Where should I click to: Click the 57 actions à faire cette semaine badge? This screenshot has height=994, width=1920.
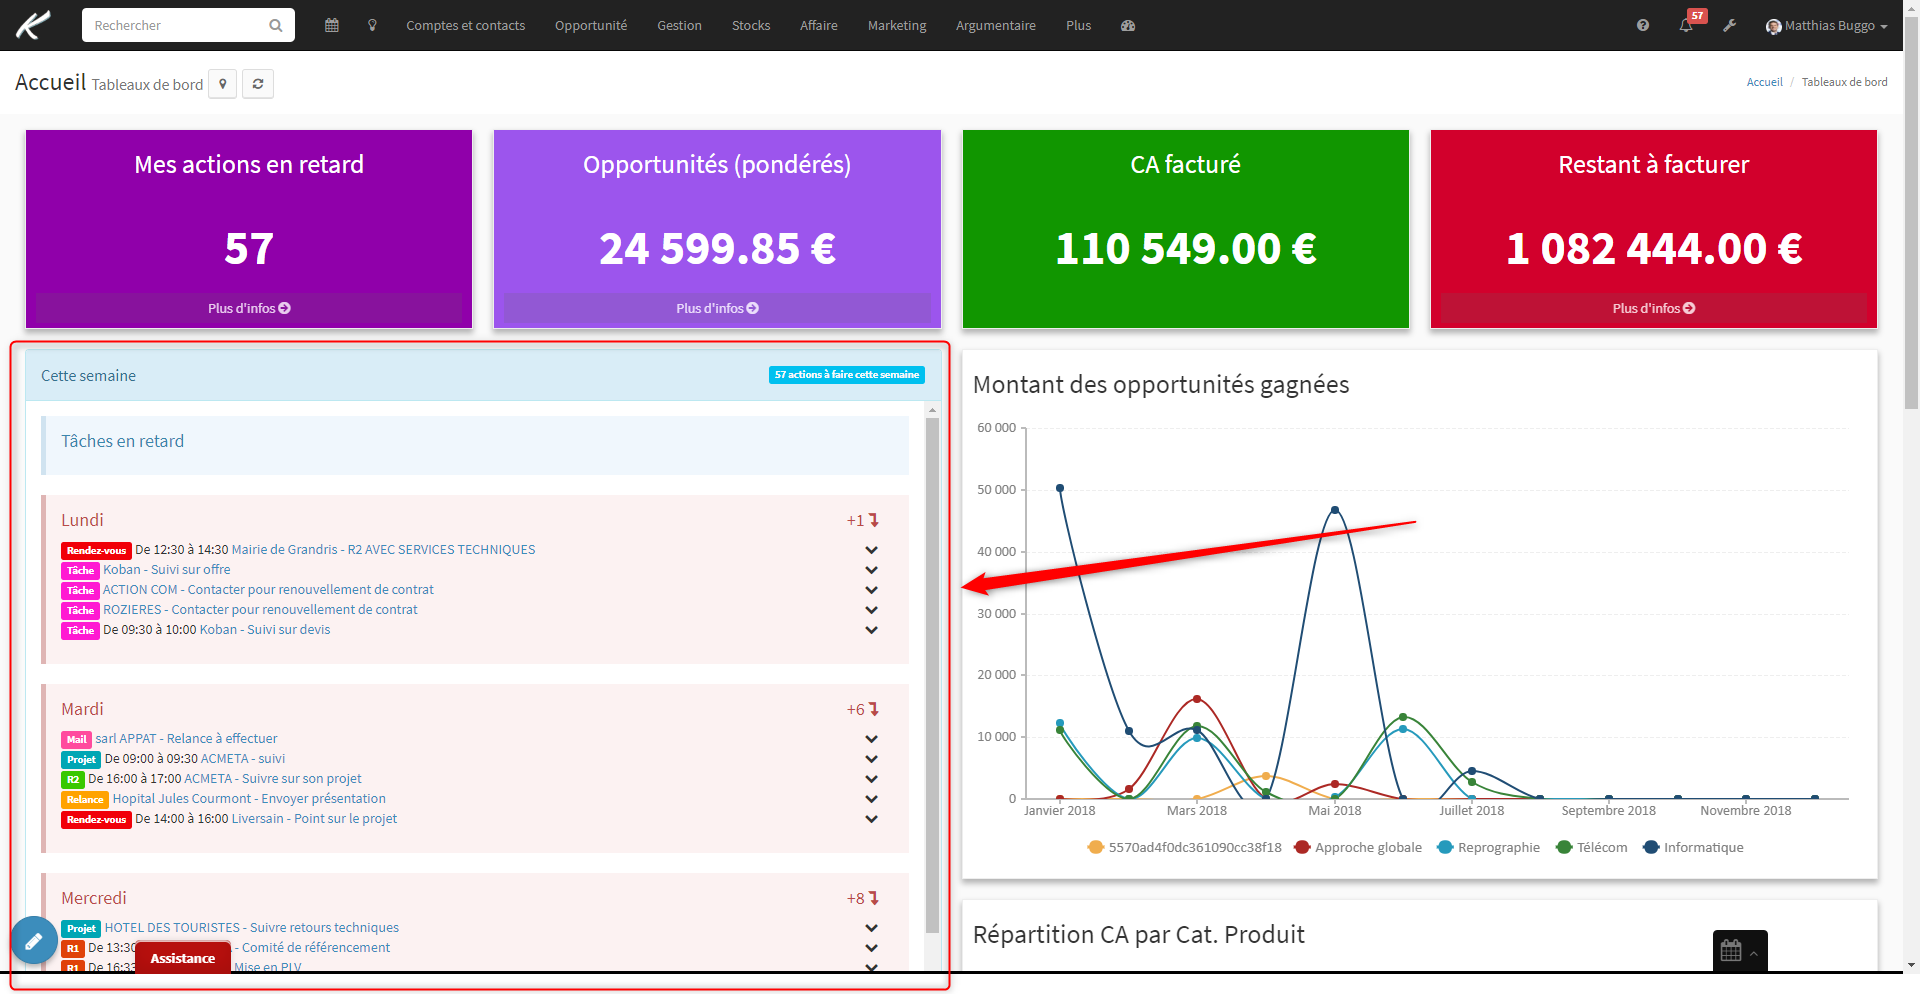847,375
